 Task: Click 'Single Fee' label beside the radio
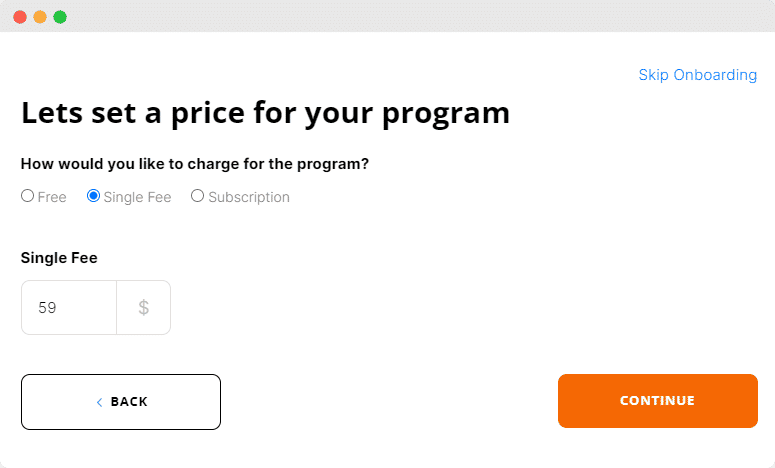click(137, 197)
